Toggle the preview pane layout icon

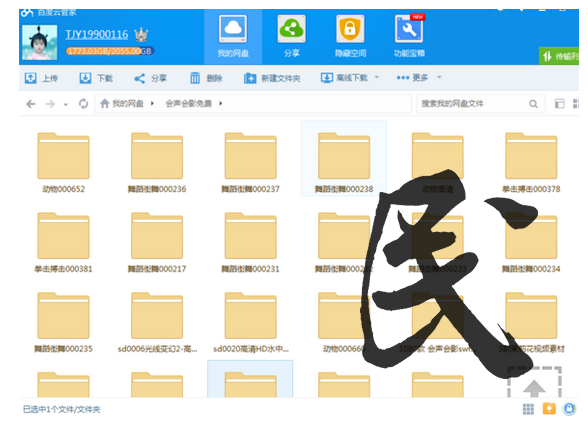pos(560,104)
